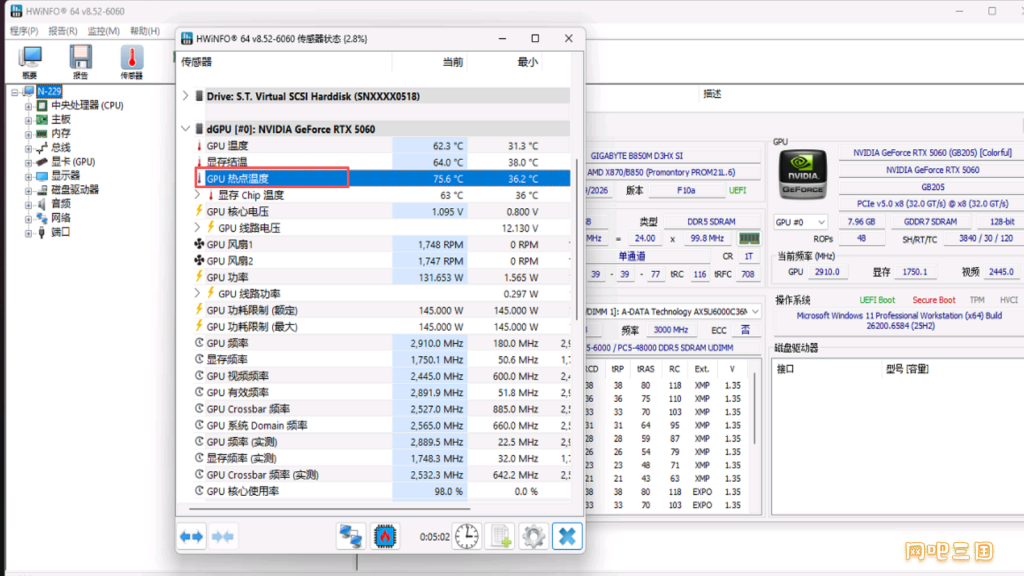Click the Virtual SCSI Harddisk drive icon
Image resolution: width=1024 pixels, height=576 pixels.
click(199, 96)
